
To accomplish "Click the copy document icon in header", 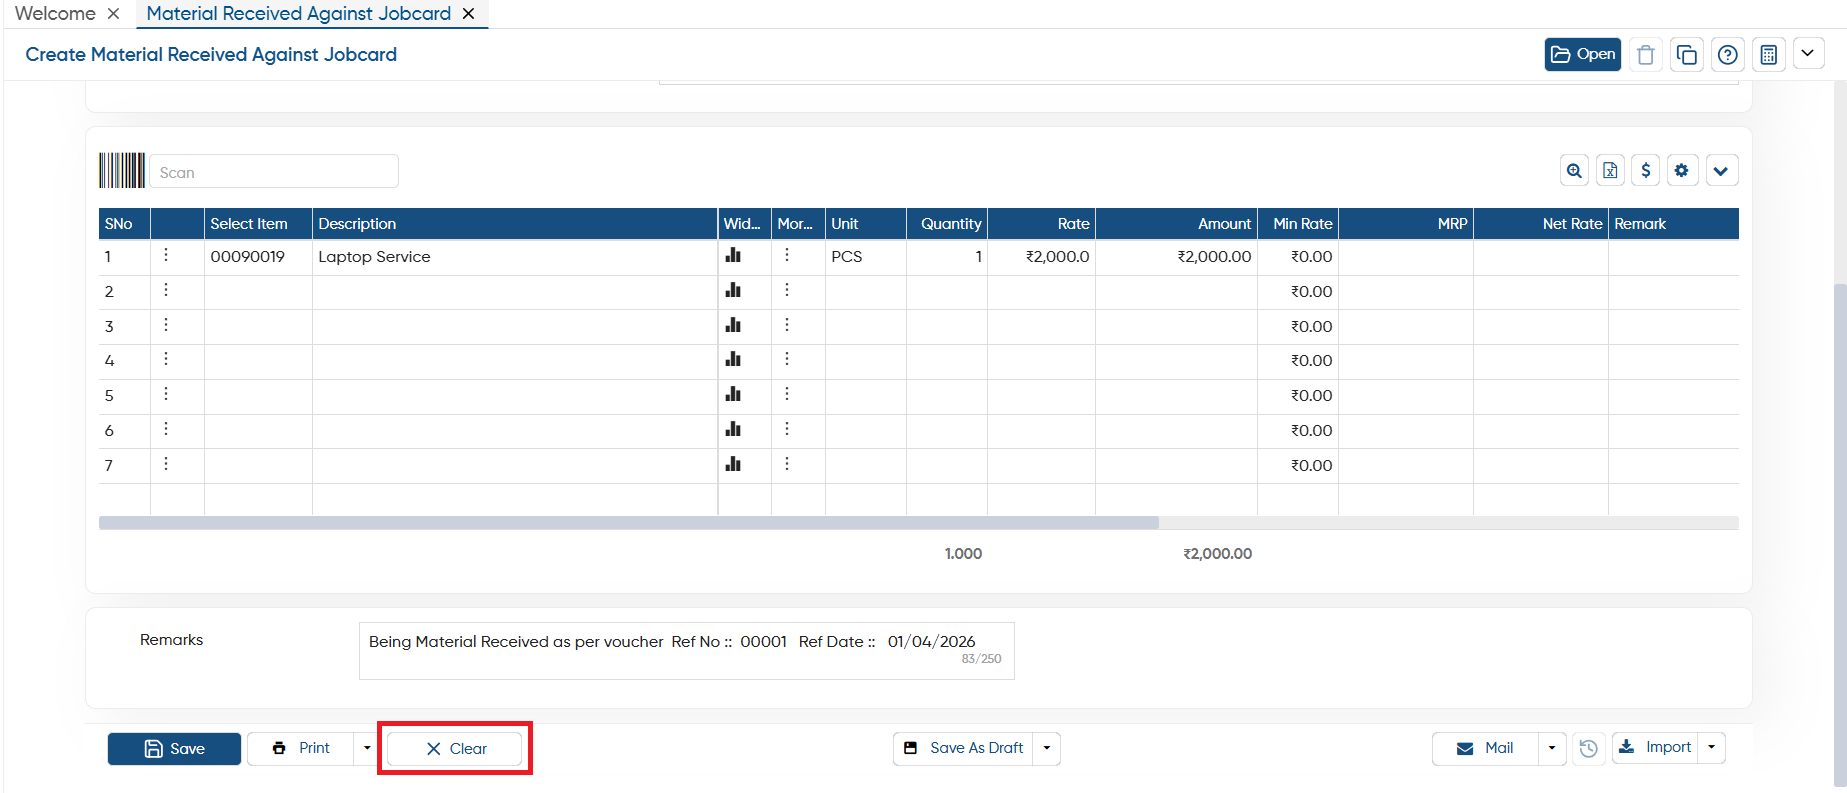I will (x=1687, y=55).
